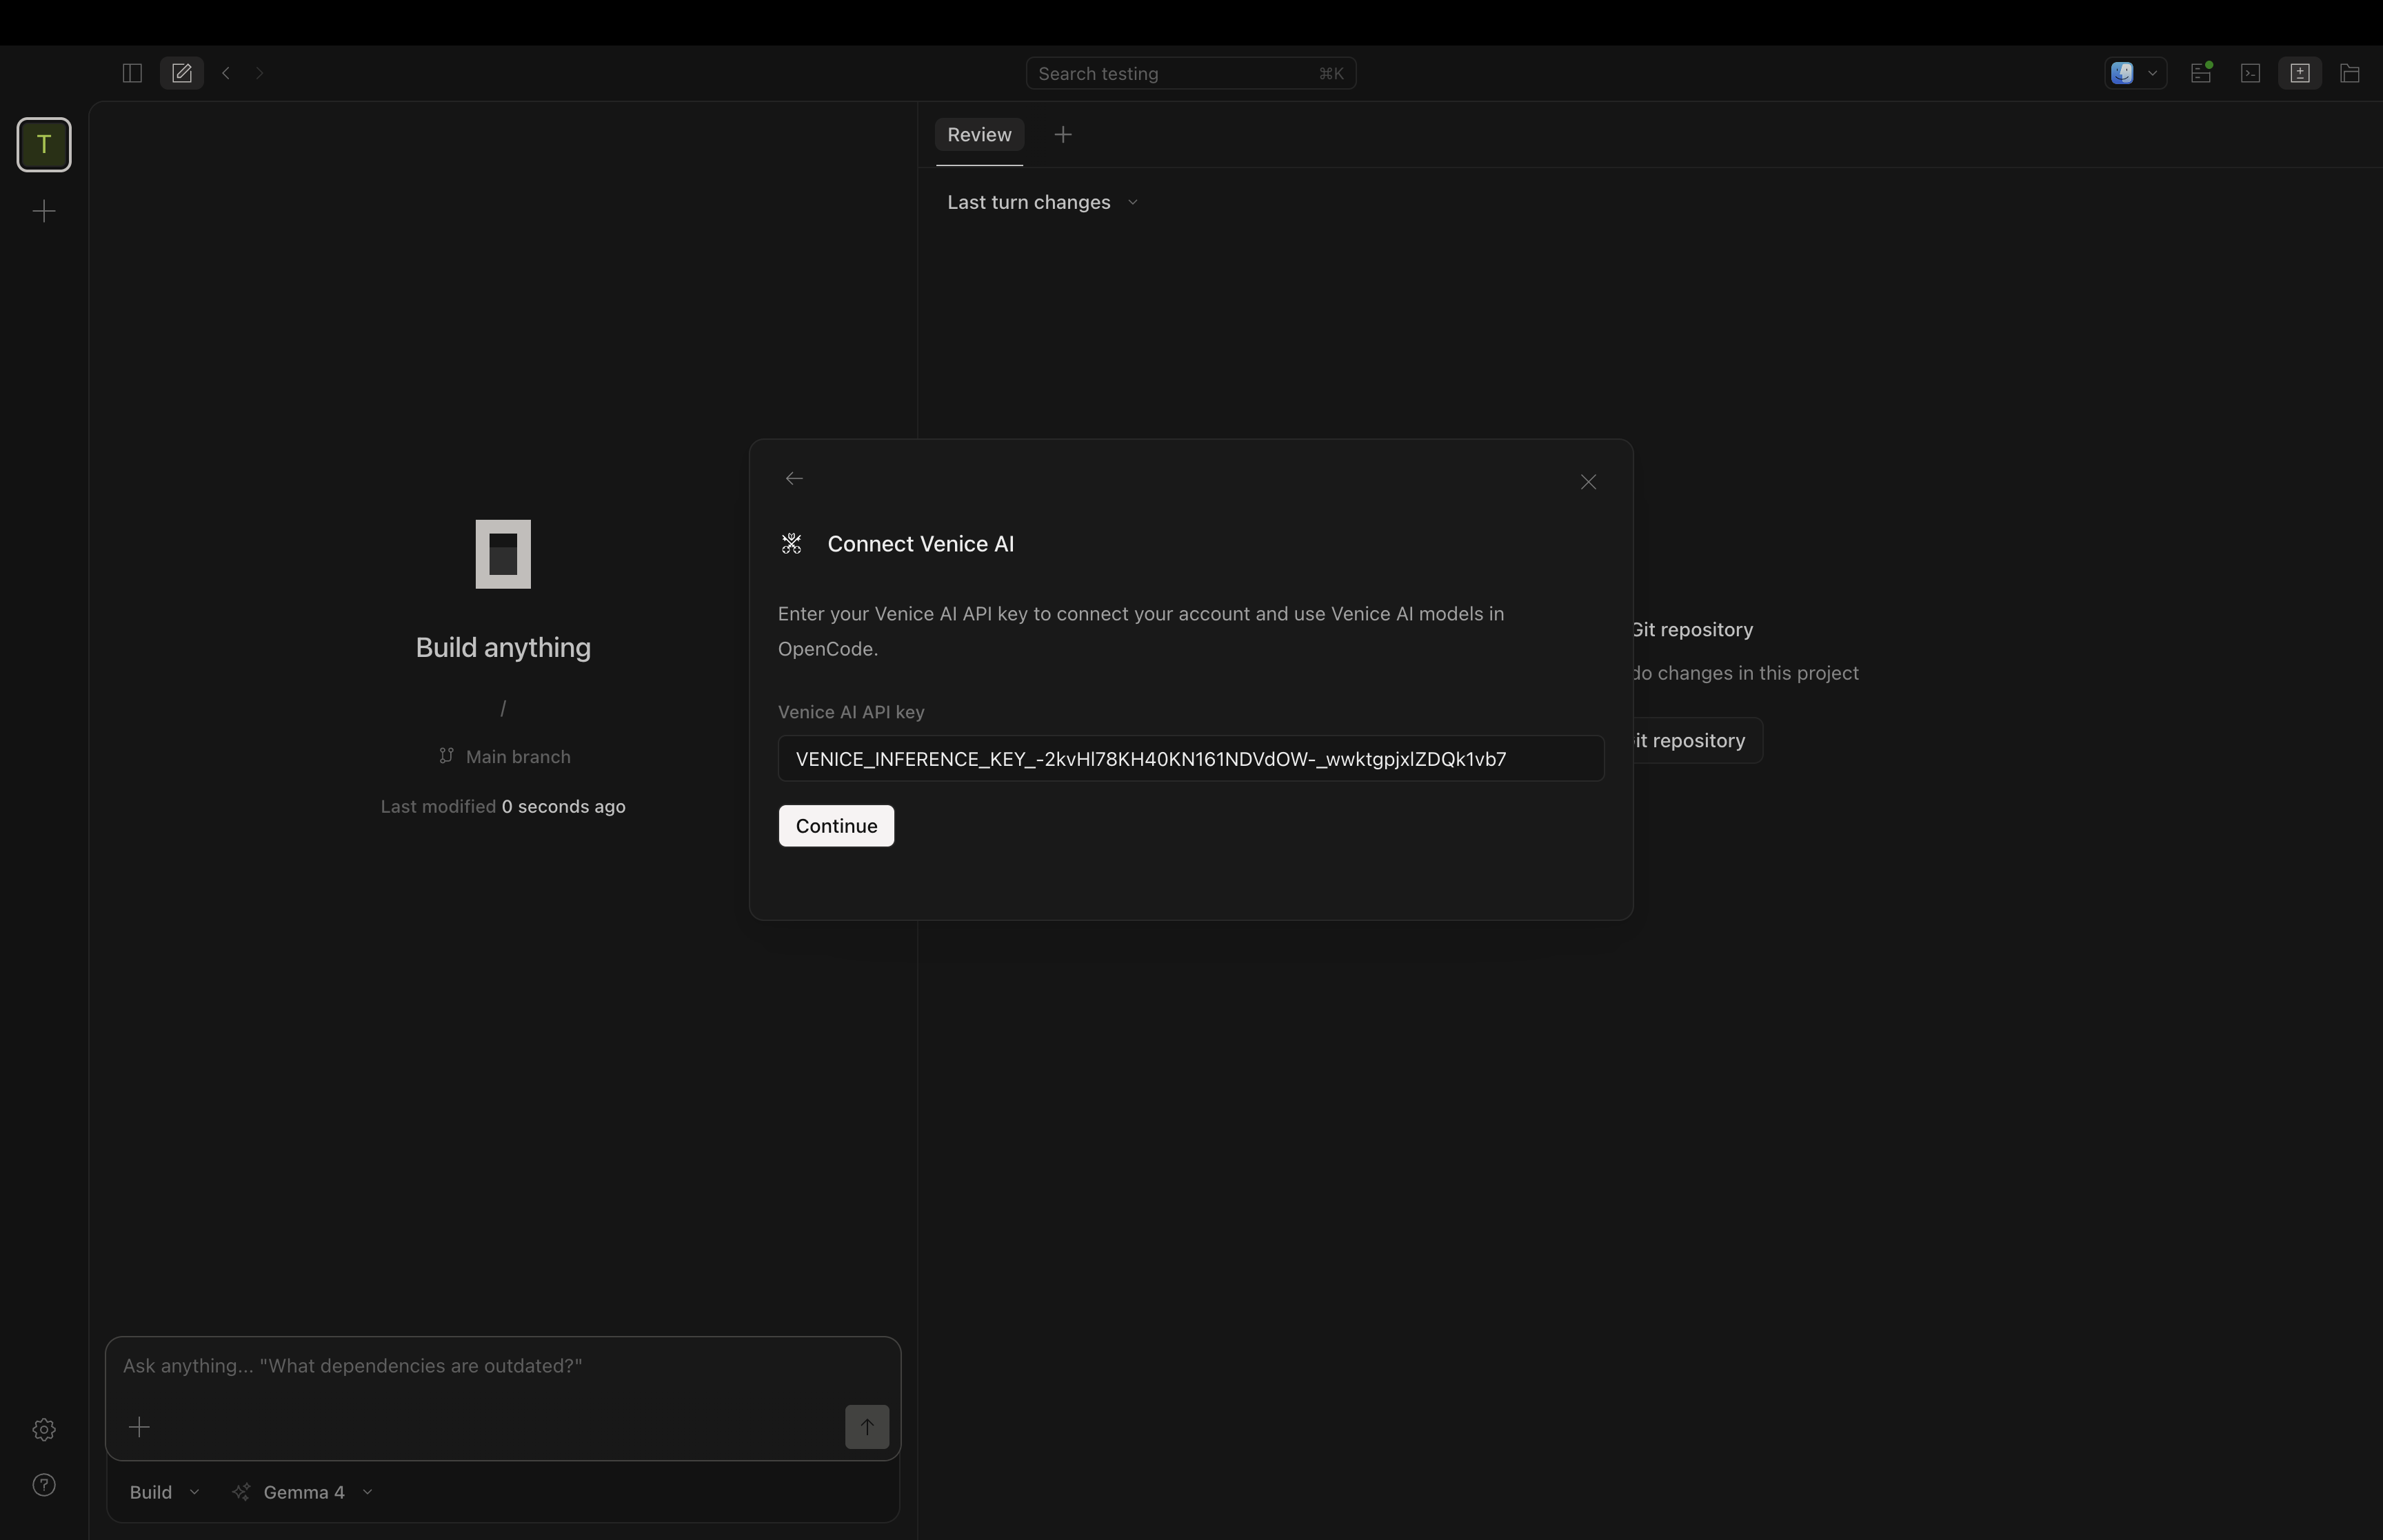The width and height of the screenshot is (2383, 1540).
Task: Close the Connect Venice AI dialog
Action: (x=1588, y=482)
